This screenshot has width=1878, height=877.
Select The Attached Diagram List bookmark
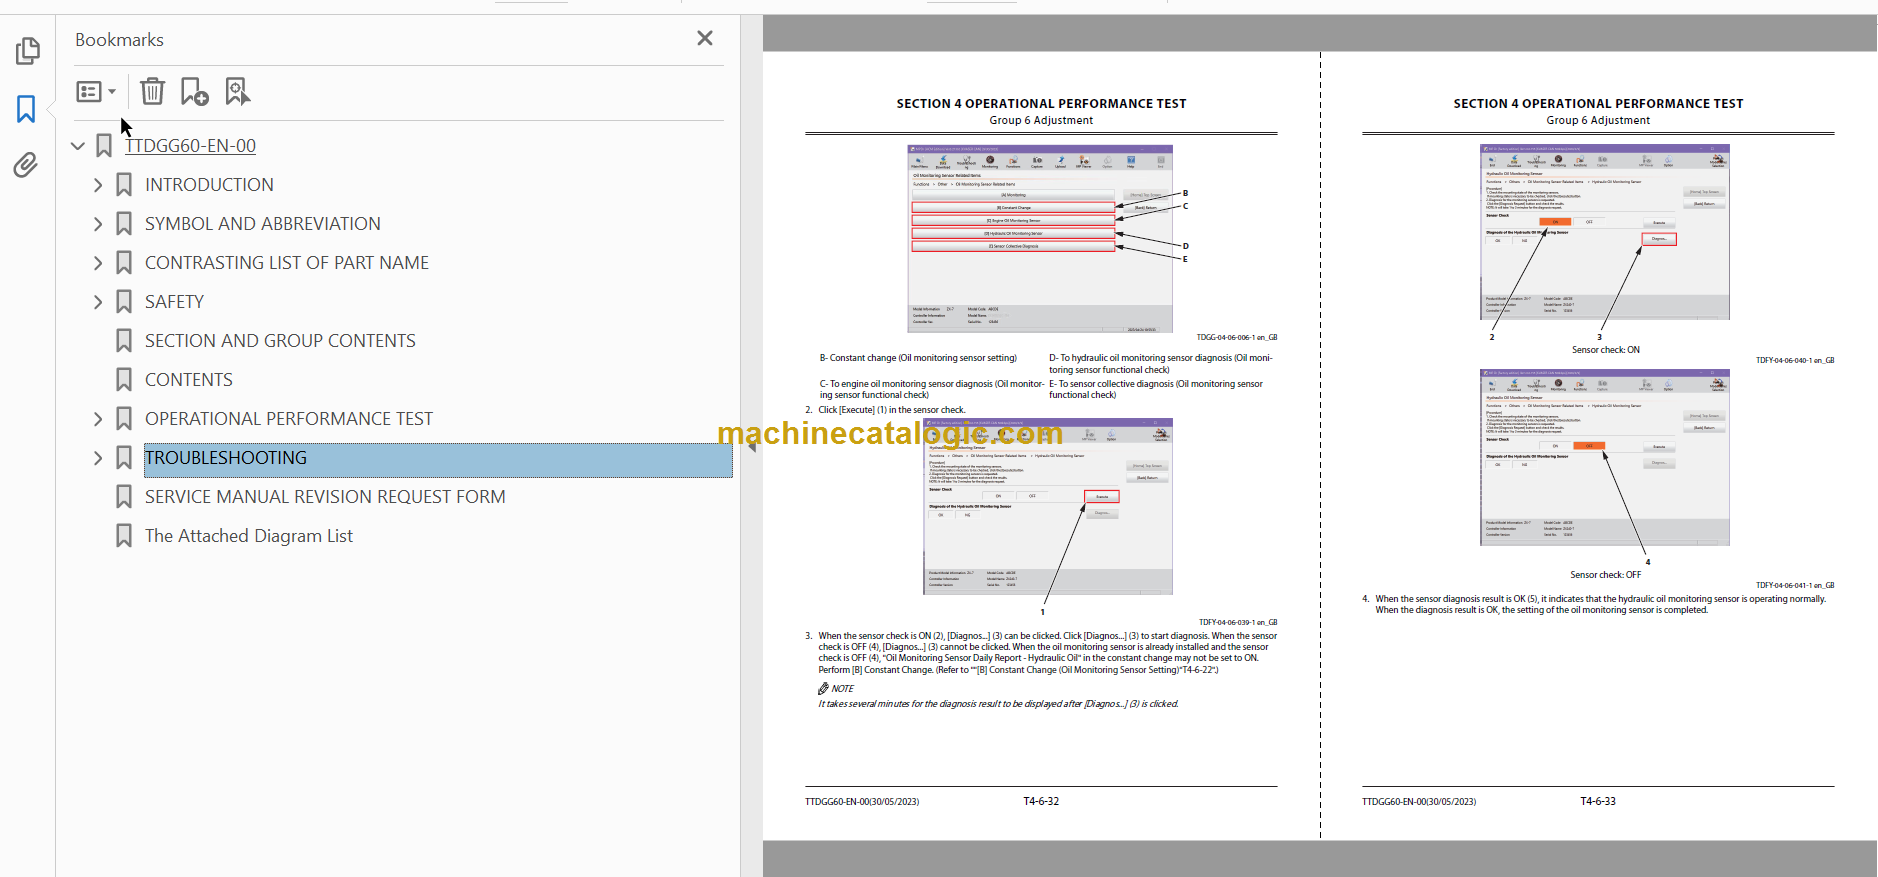249,536
